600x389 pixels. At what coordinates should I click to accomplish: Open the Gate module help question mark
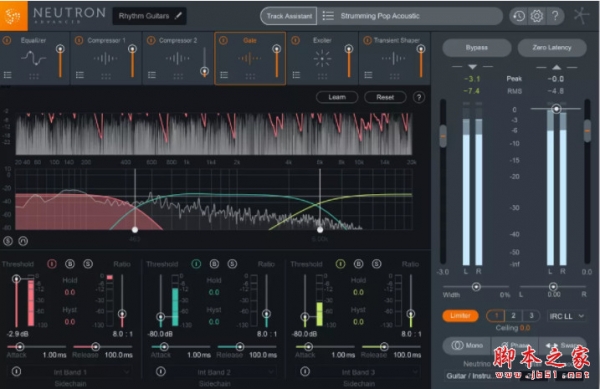coord(419,98)
